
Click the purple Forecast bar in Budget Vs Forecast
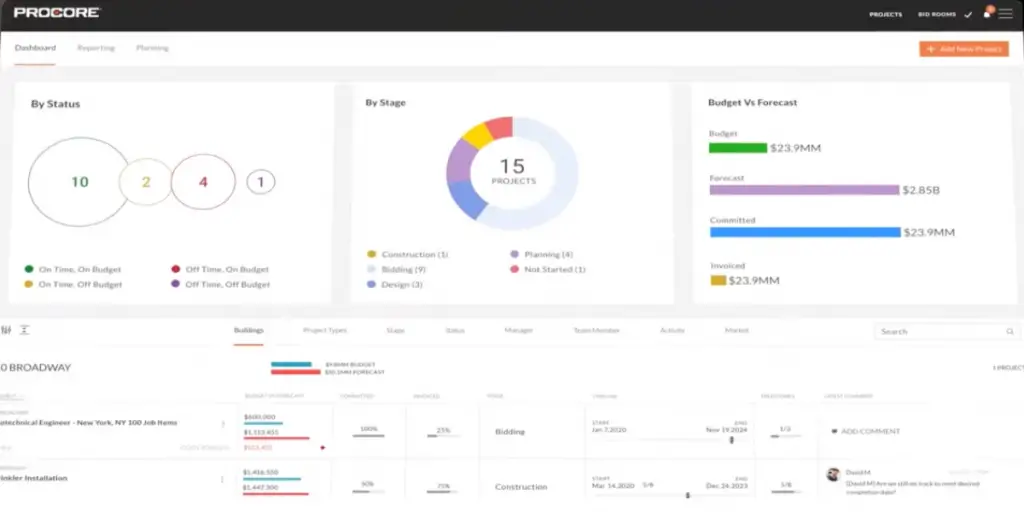[x=804, y=190]
